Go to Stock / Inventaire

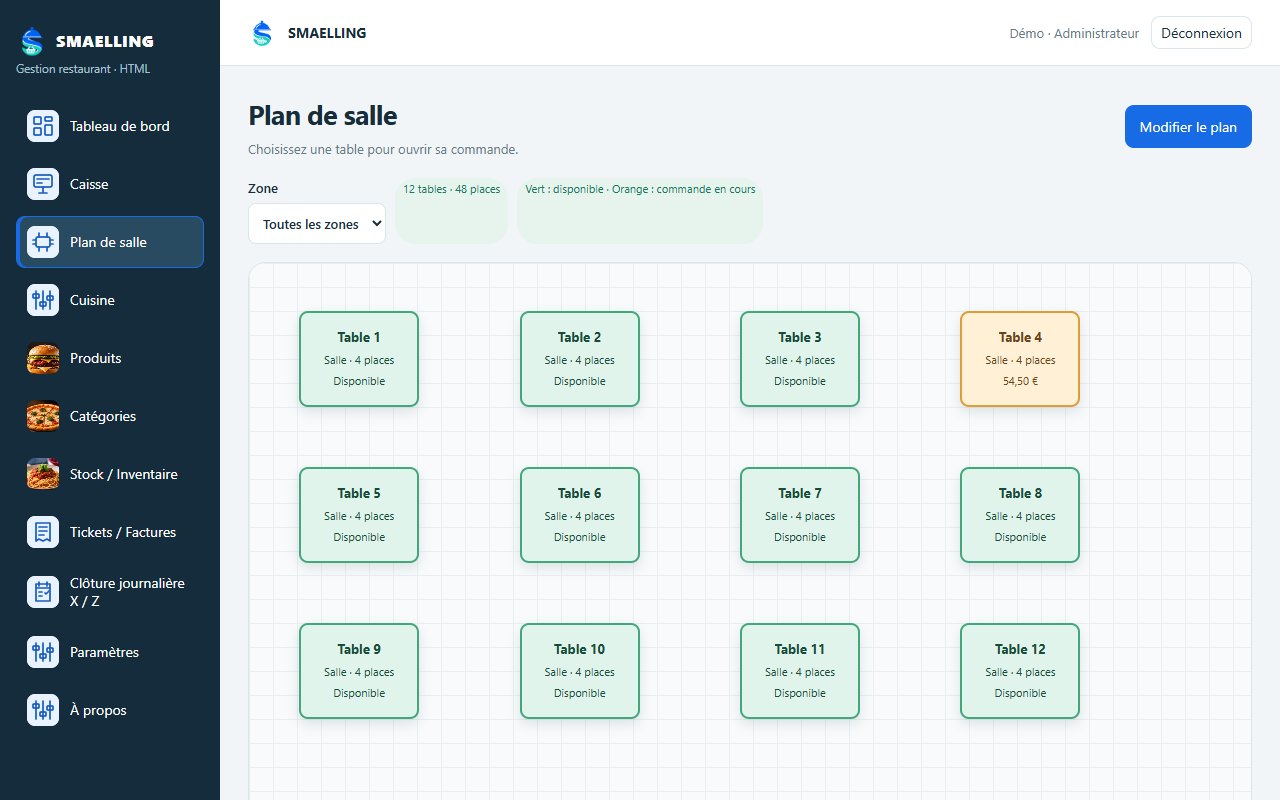tap(110, 474)
